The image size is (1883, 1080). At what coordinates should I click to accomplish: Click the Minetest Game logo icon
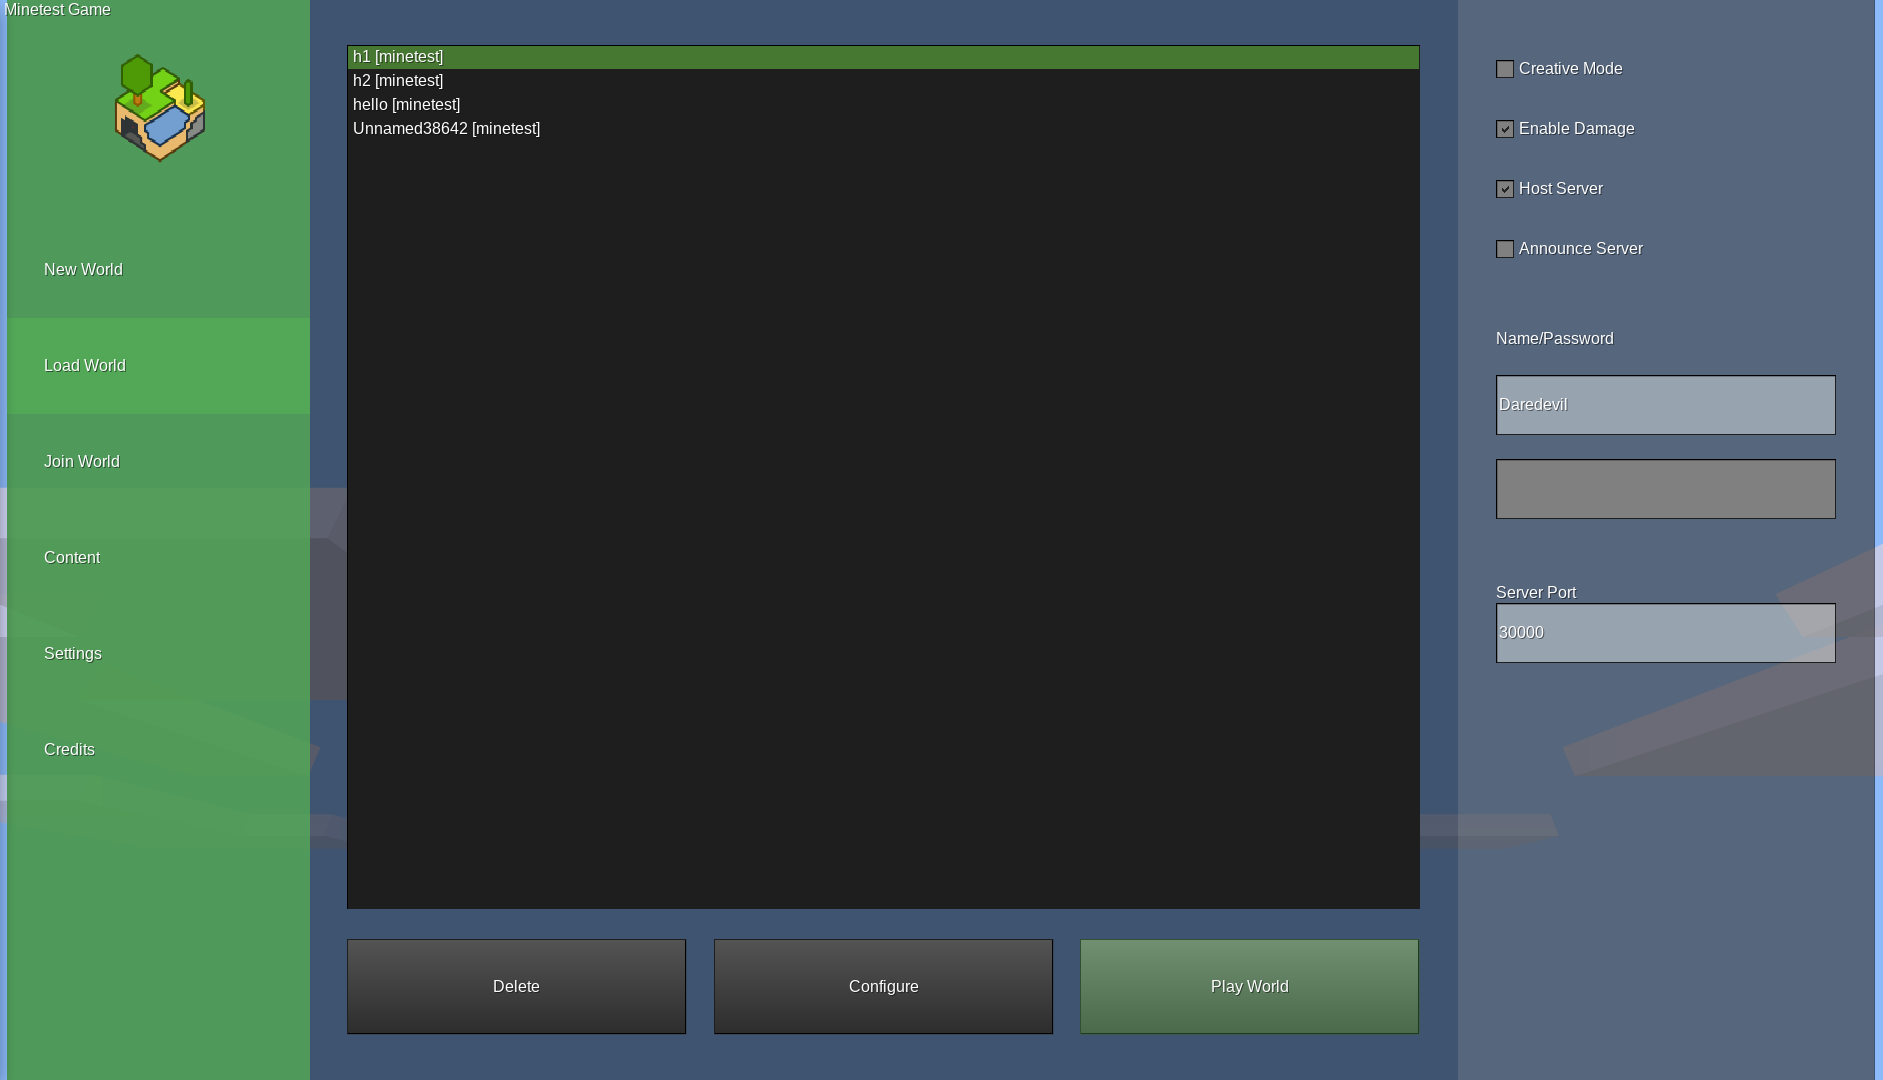(160, 108)
